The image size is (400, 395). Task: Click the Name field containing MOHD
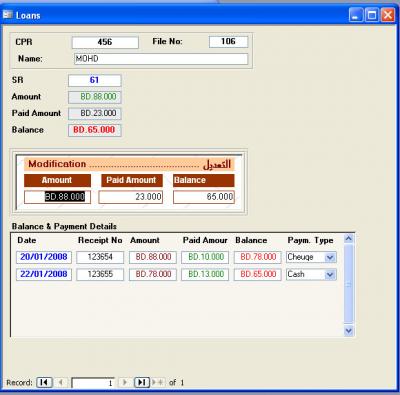[161, 59]
